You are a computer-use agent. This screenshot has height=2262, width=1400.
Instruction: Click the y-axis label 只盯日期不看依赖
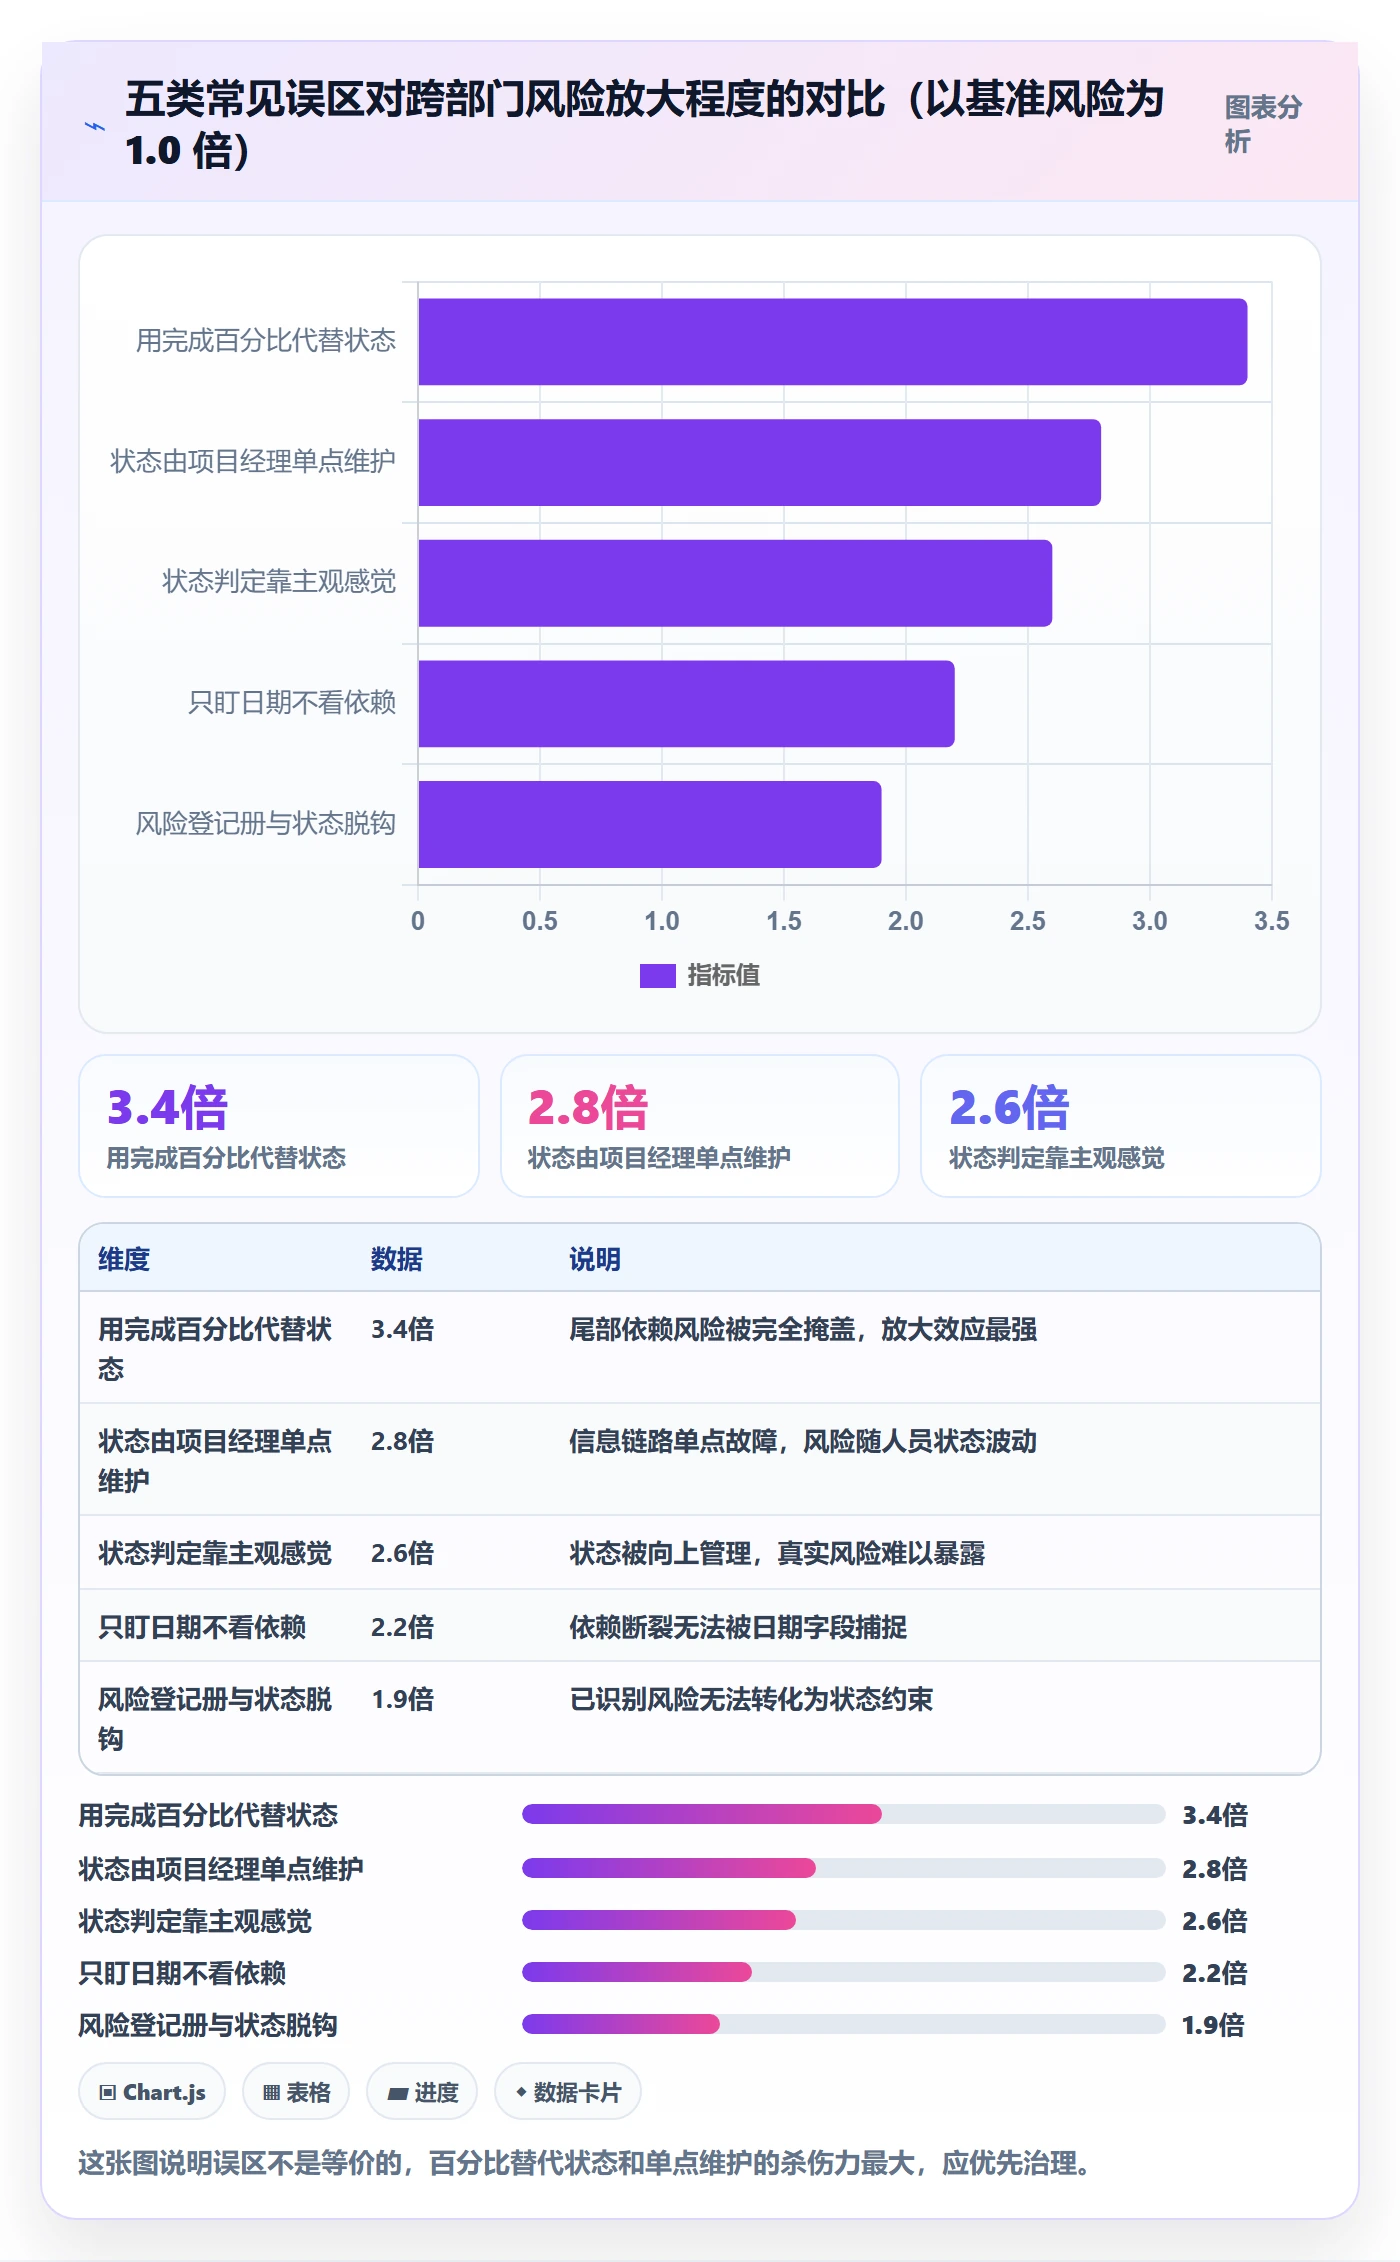[x=292, y=703]
